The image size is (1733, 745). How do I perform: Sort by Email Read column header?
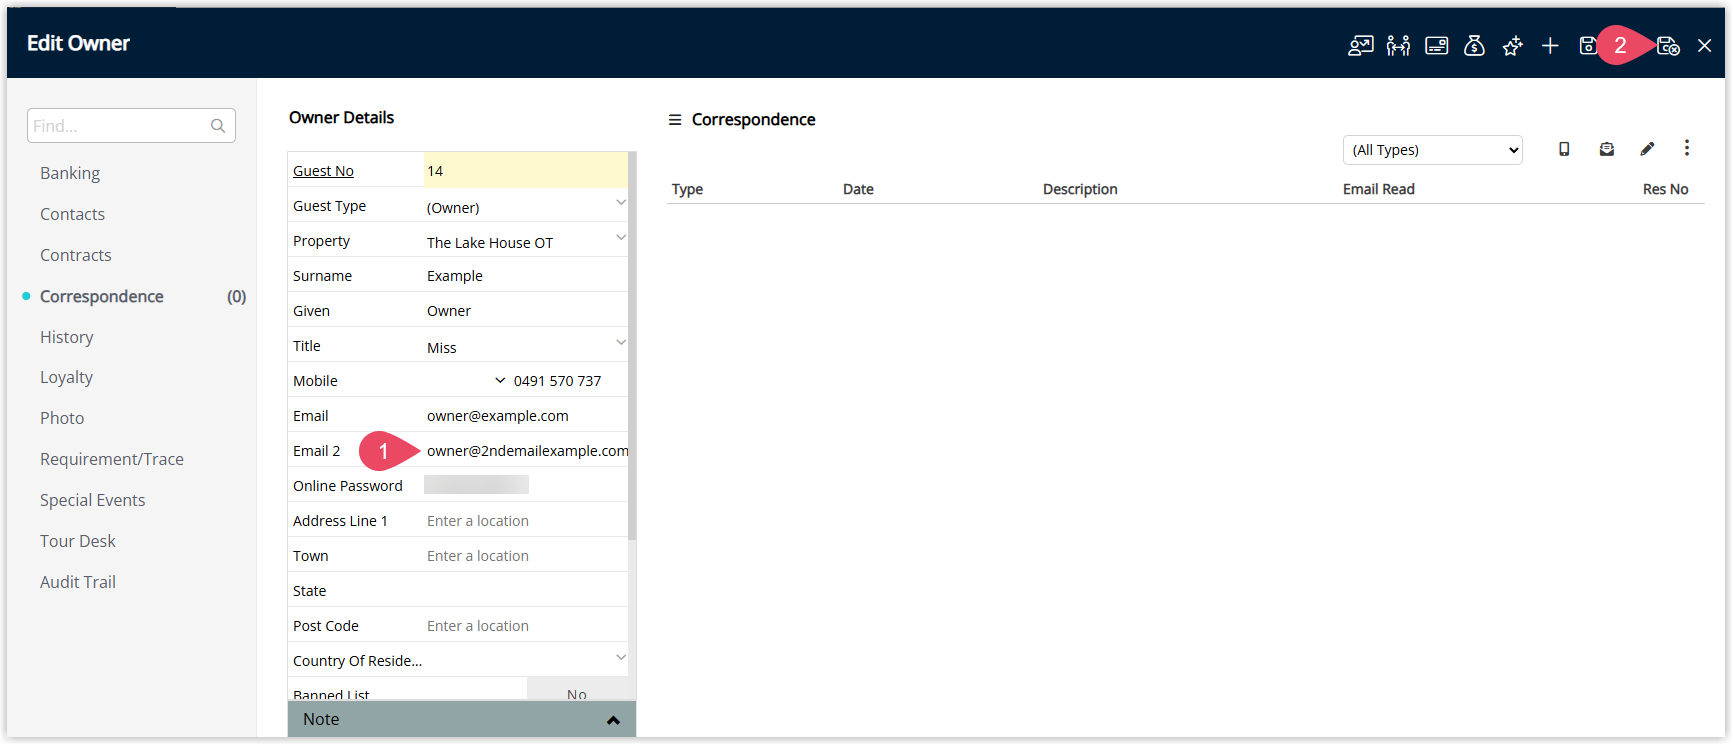(x=1378, y=189)
